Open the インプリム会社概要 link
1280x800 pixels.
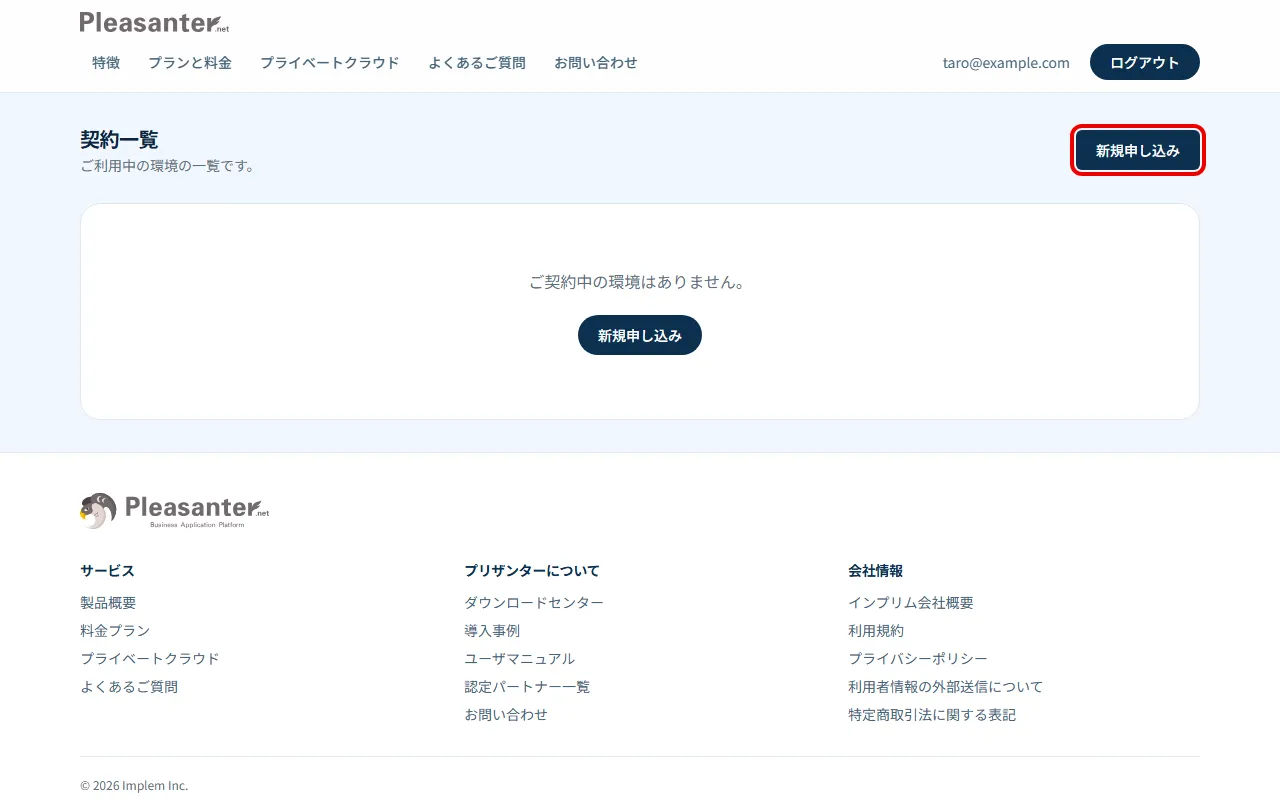tap(911, 603)
